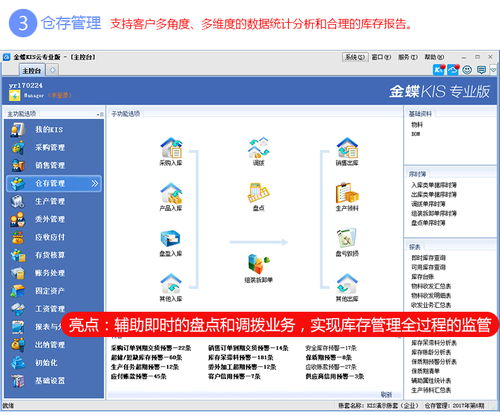Screen dimensions: 500x418
Task: Launch the 产品入库 function icon
Action: 171,197
